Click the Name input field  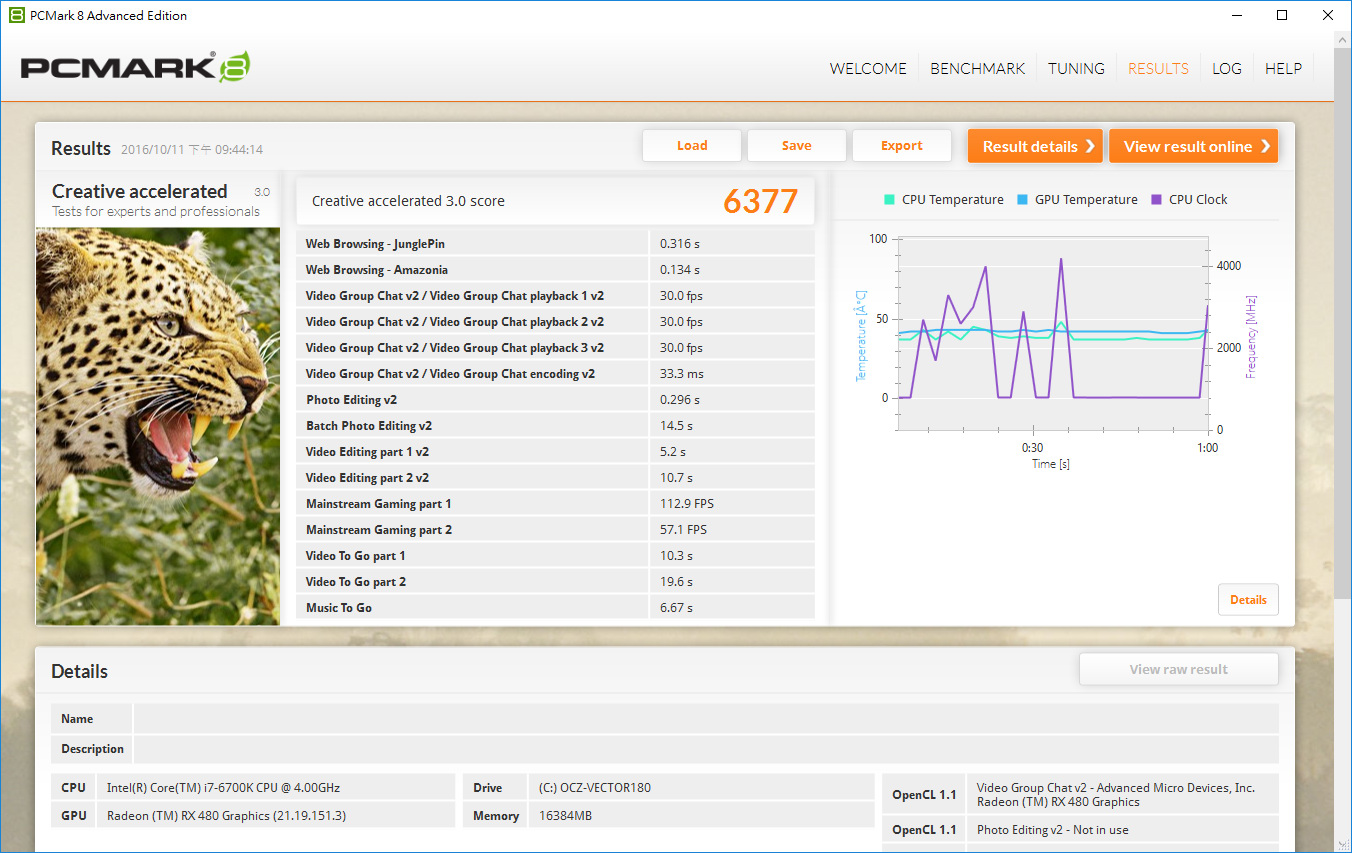pos(705,719)
